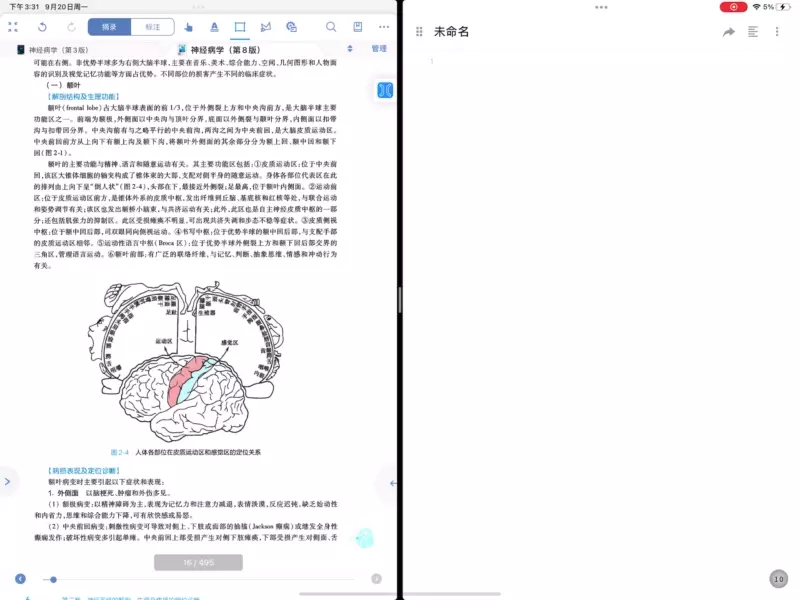Viewport: 800px width, 600px height.
Task: Select the rectangle excerpt tool
Action: tap(240, 27)
